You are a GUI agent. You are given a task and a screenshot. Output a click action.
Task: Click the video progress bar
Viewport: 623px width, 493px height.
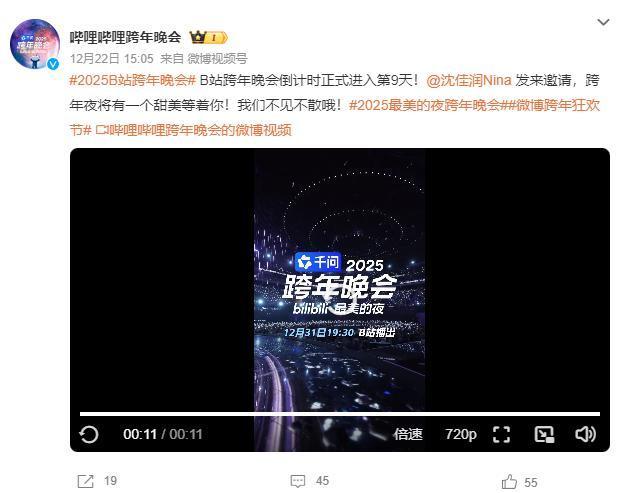340,414
